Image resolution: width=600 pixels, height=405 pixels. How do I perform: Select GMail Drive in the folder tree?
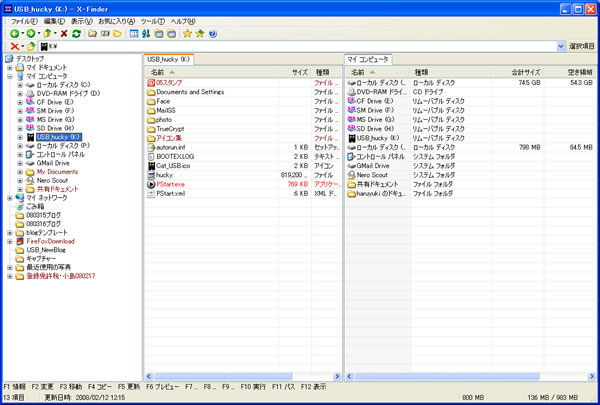point(53,163)
